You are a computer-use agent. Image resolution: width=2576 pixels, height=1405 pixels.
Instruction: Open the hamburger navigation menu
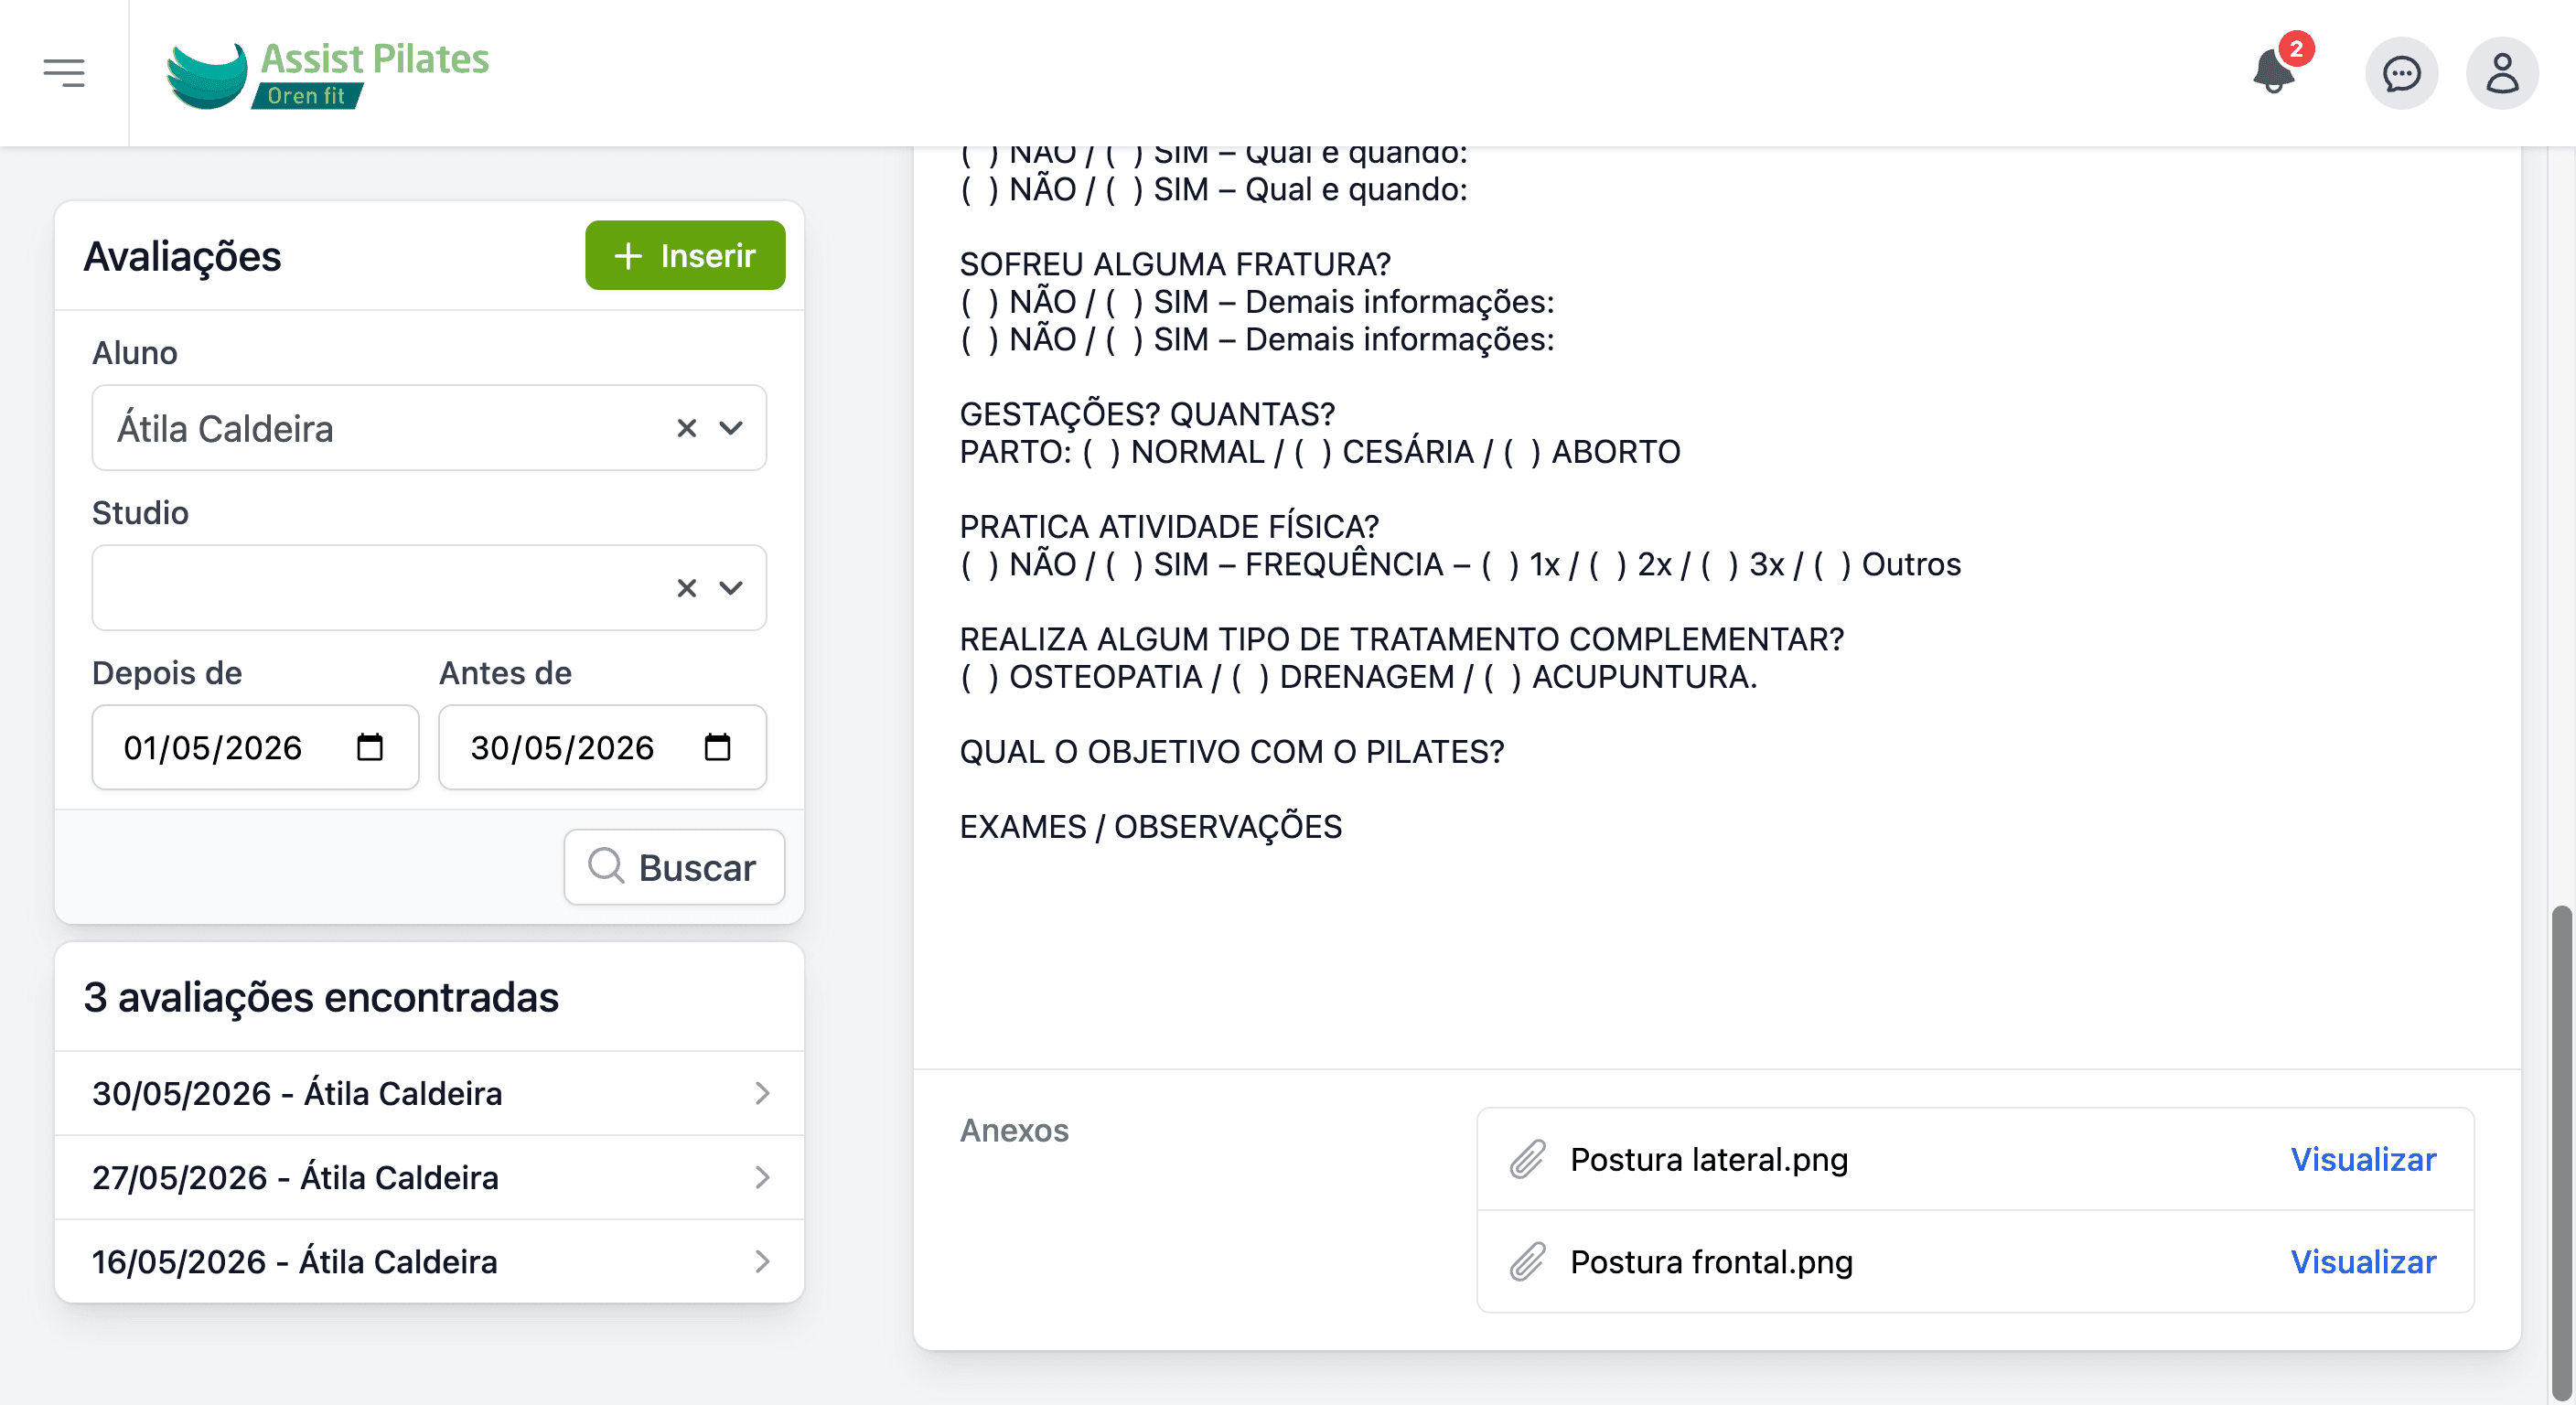point(64,73)
